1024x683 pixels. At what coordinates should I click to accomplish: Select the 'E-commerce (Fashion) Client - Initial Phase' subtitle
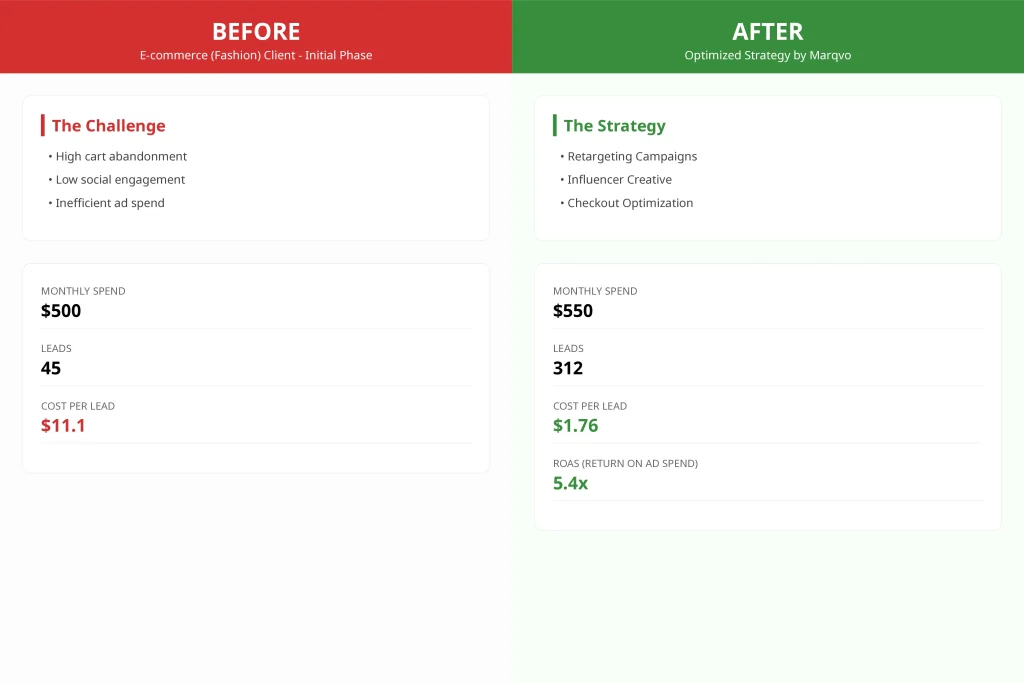coord(256,56)
